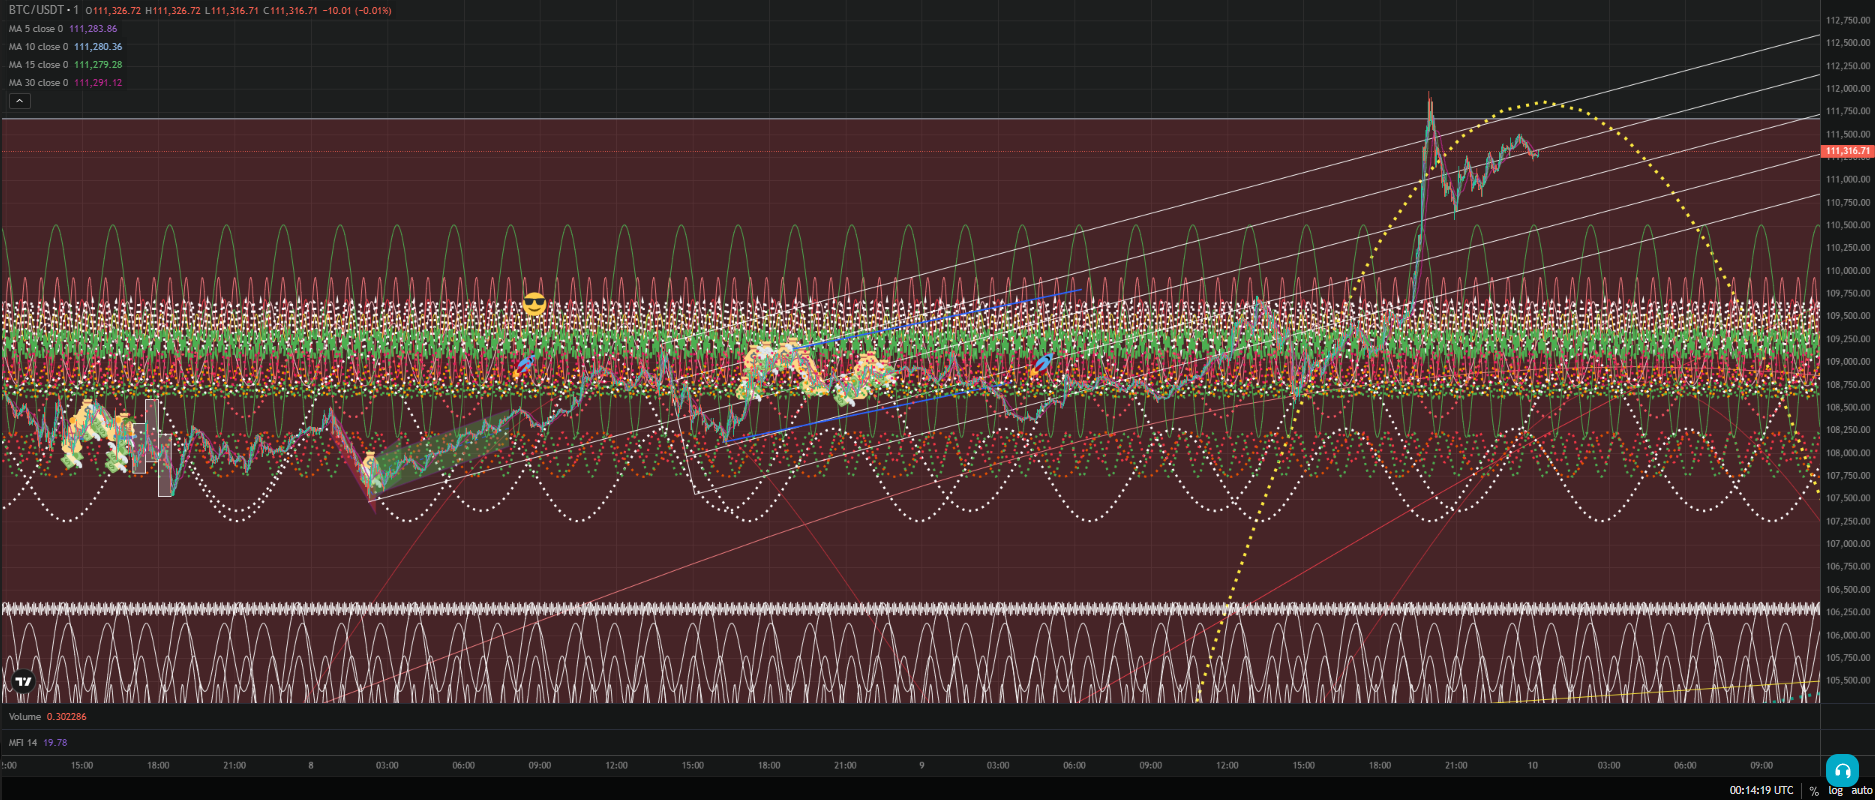1875x800 pixels.
Task: Select the MA 5 close indicator legend
Action: [36, 29]
